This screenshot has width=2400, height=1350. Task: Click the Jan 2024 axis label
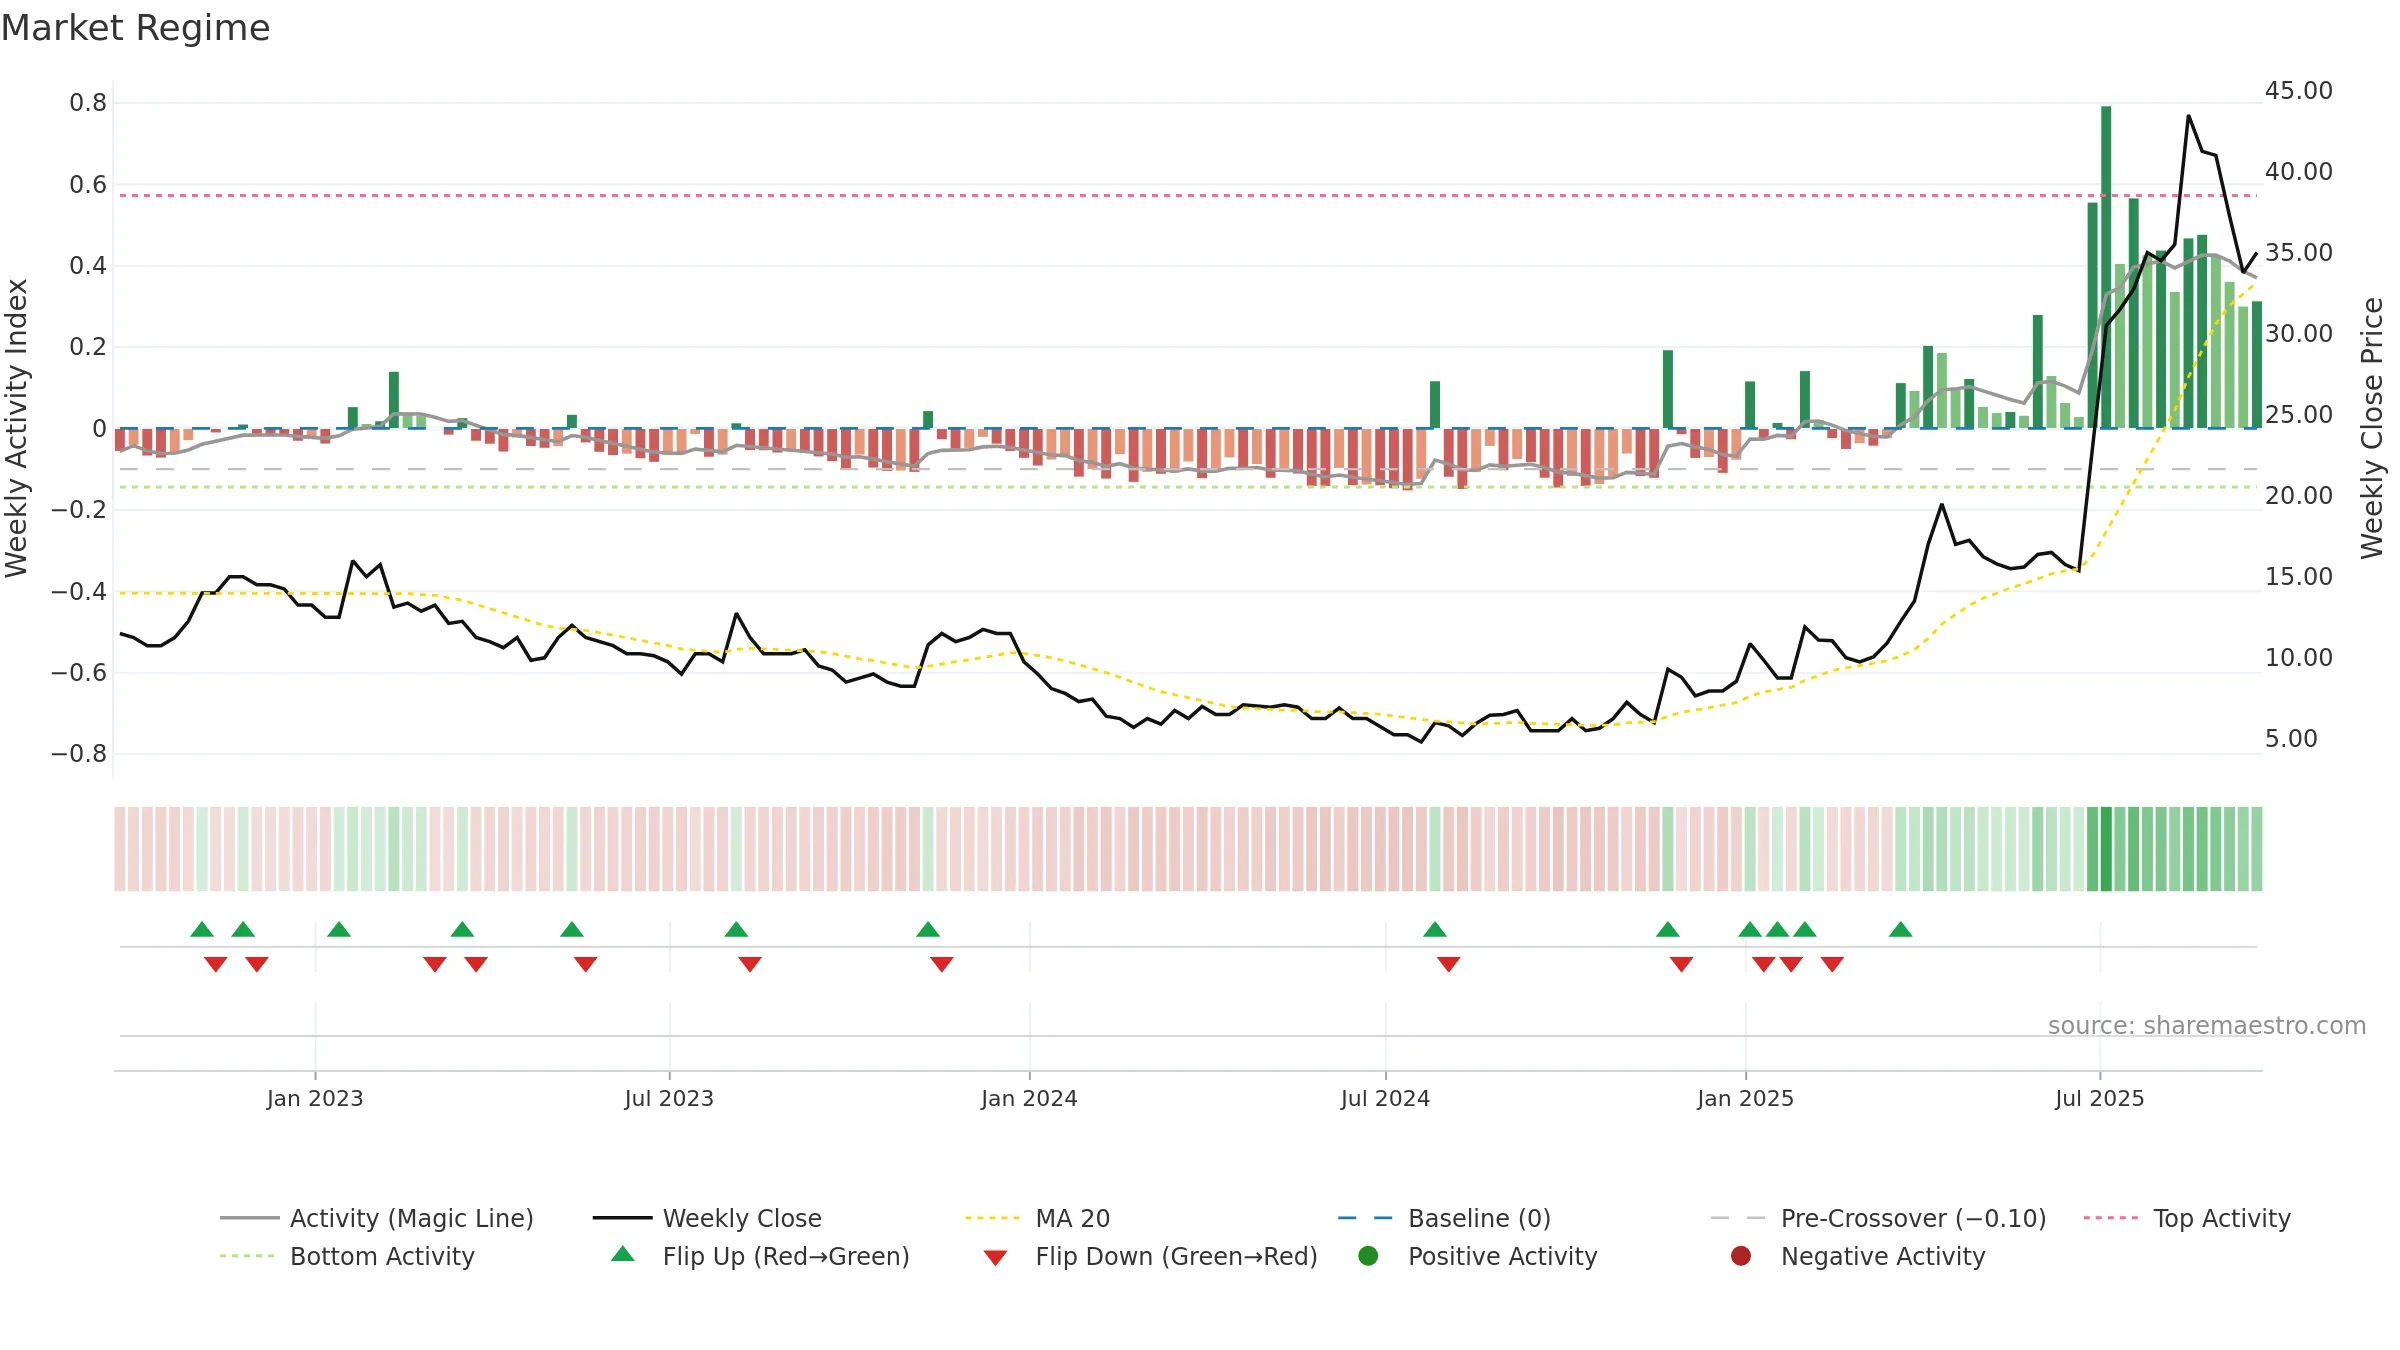(1029, 1099)
